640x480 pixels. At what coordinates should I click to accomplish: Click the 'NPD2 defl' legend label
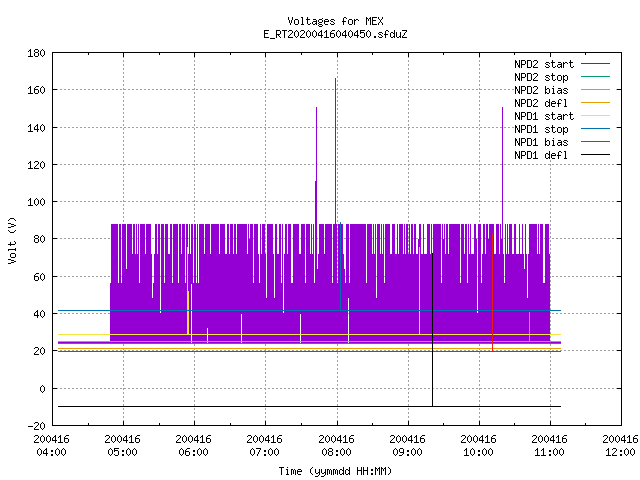tap(541, 103)
